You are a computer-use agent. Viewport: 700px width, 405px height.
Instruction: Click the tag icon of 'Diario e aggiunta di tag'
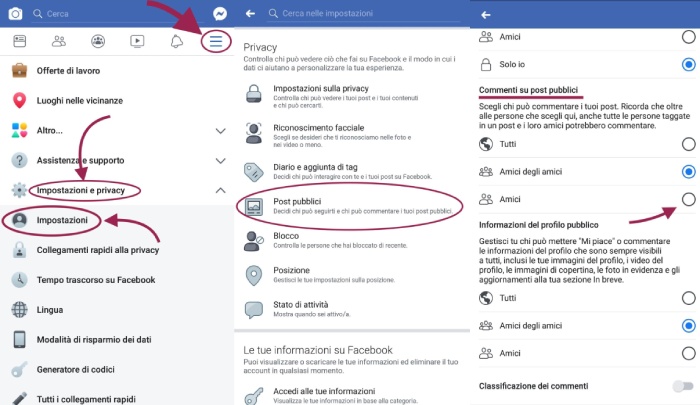pyautogui.click(x=254, y=172)
